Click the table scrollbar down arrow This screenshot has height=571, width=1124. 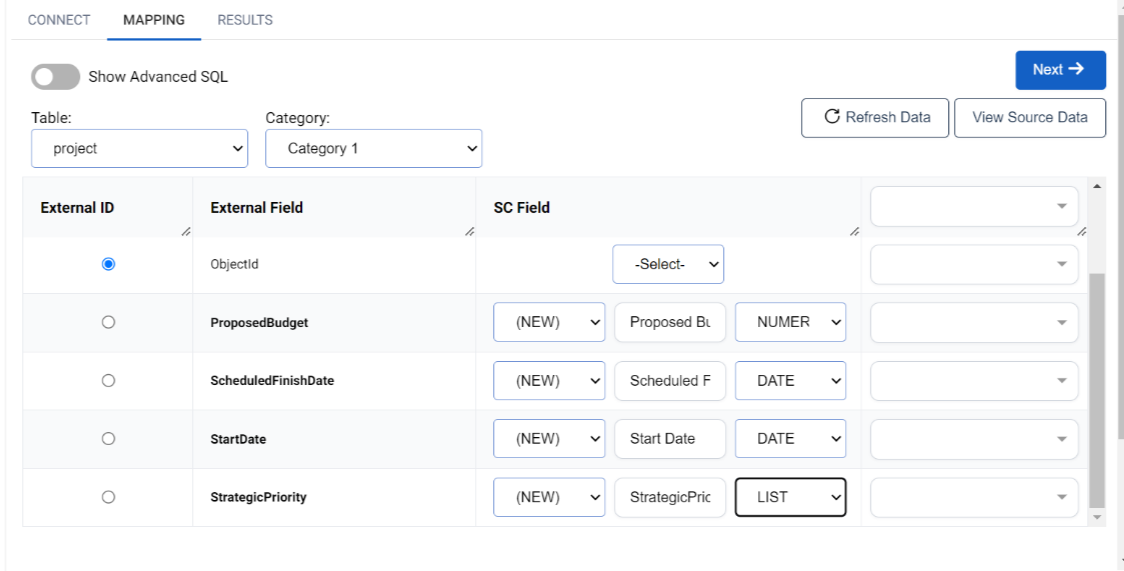coord(1096,517)
